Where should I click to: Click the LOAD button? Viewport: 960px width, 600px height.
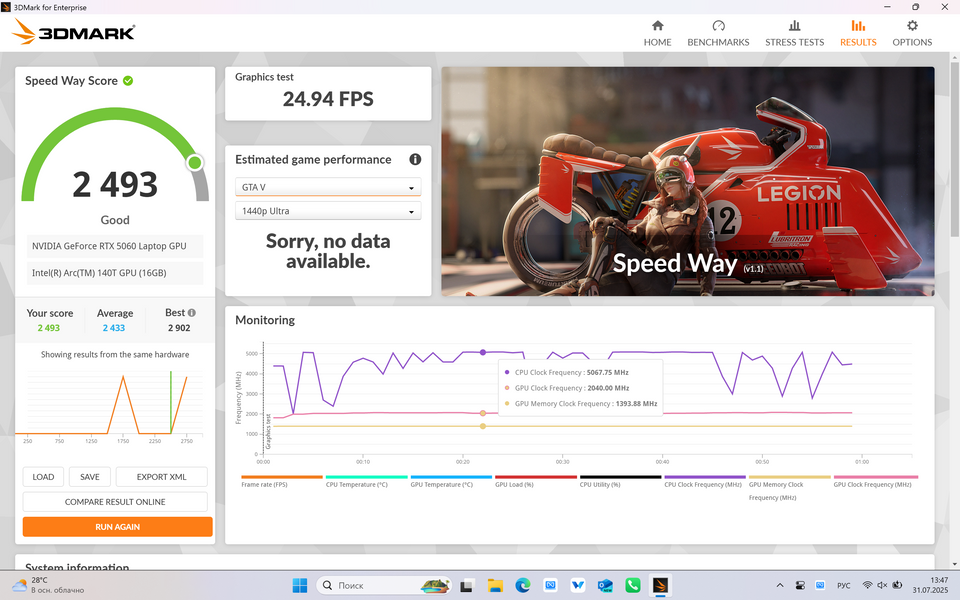pos(43,476)
